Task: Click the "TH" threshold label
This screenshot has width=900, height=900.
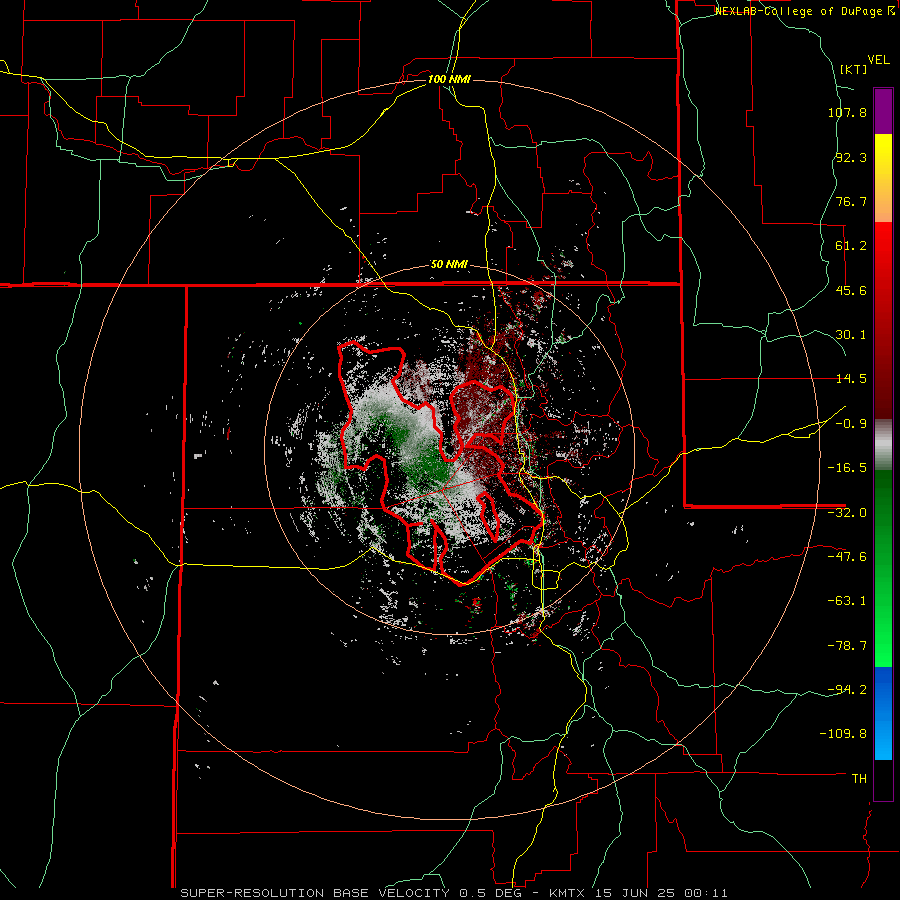Action: tap(859, 779)
